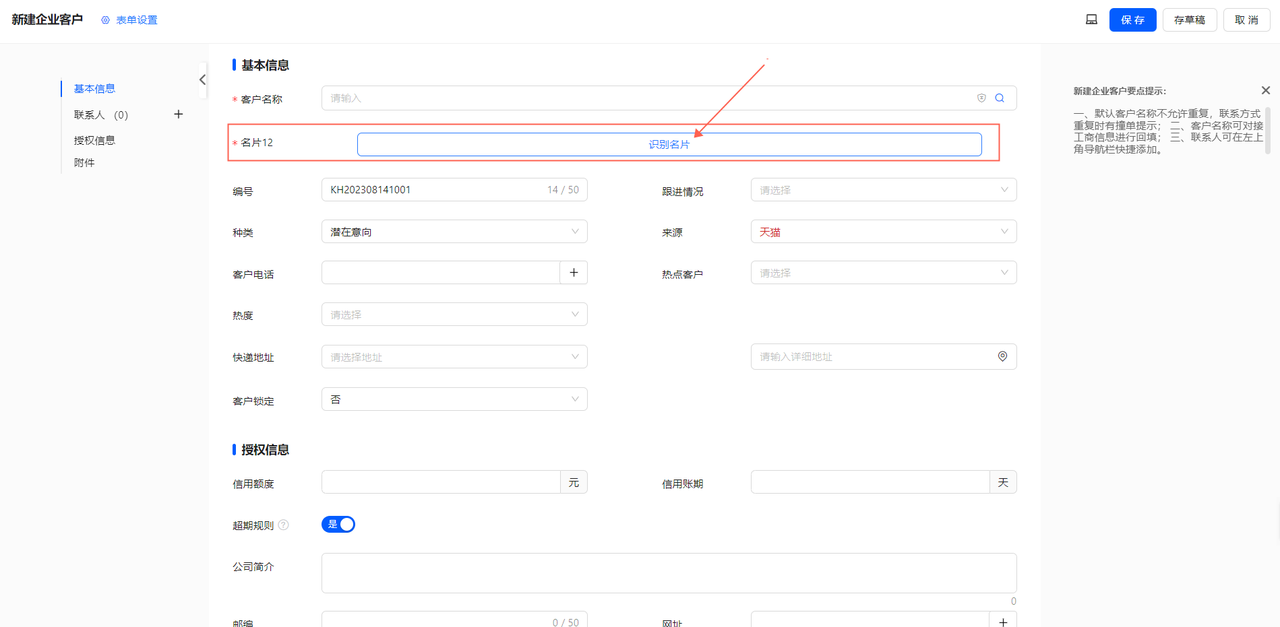Open the hot customer dropdown

tap(883, 272)
